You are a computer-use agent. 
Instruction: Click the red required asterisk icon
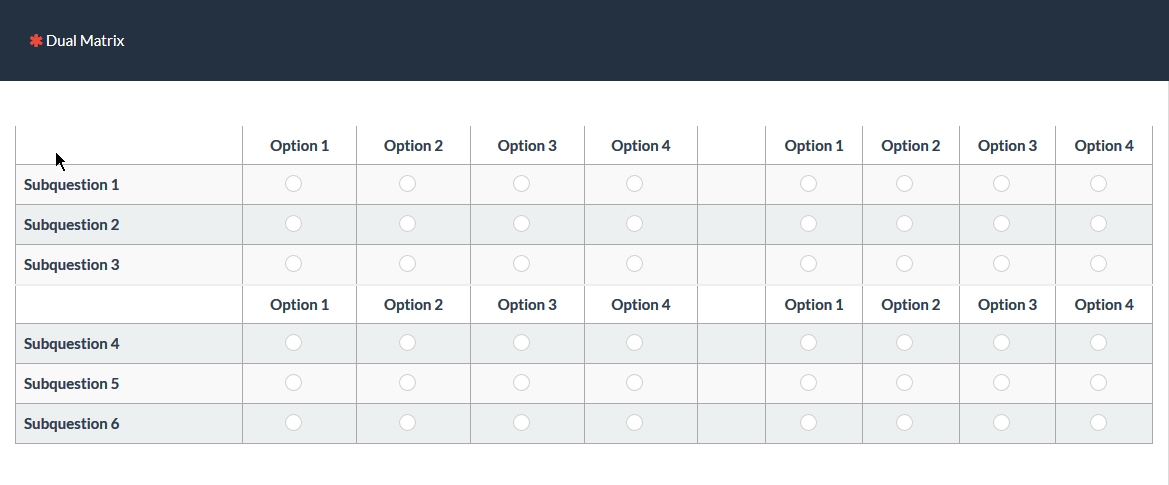click(x=36, y=41)
